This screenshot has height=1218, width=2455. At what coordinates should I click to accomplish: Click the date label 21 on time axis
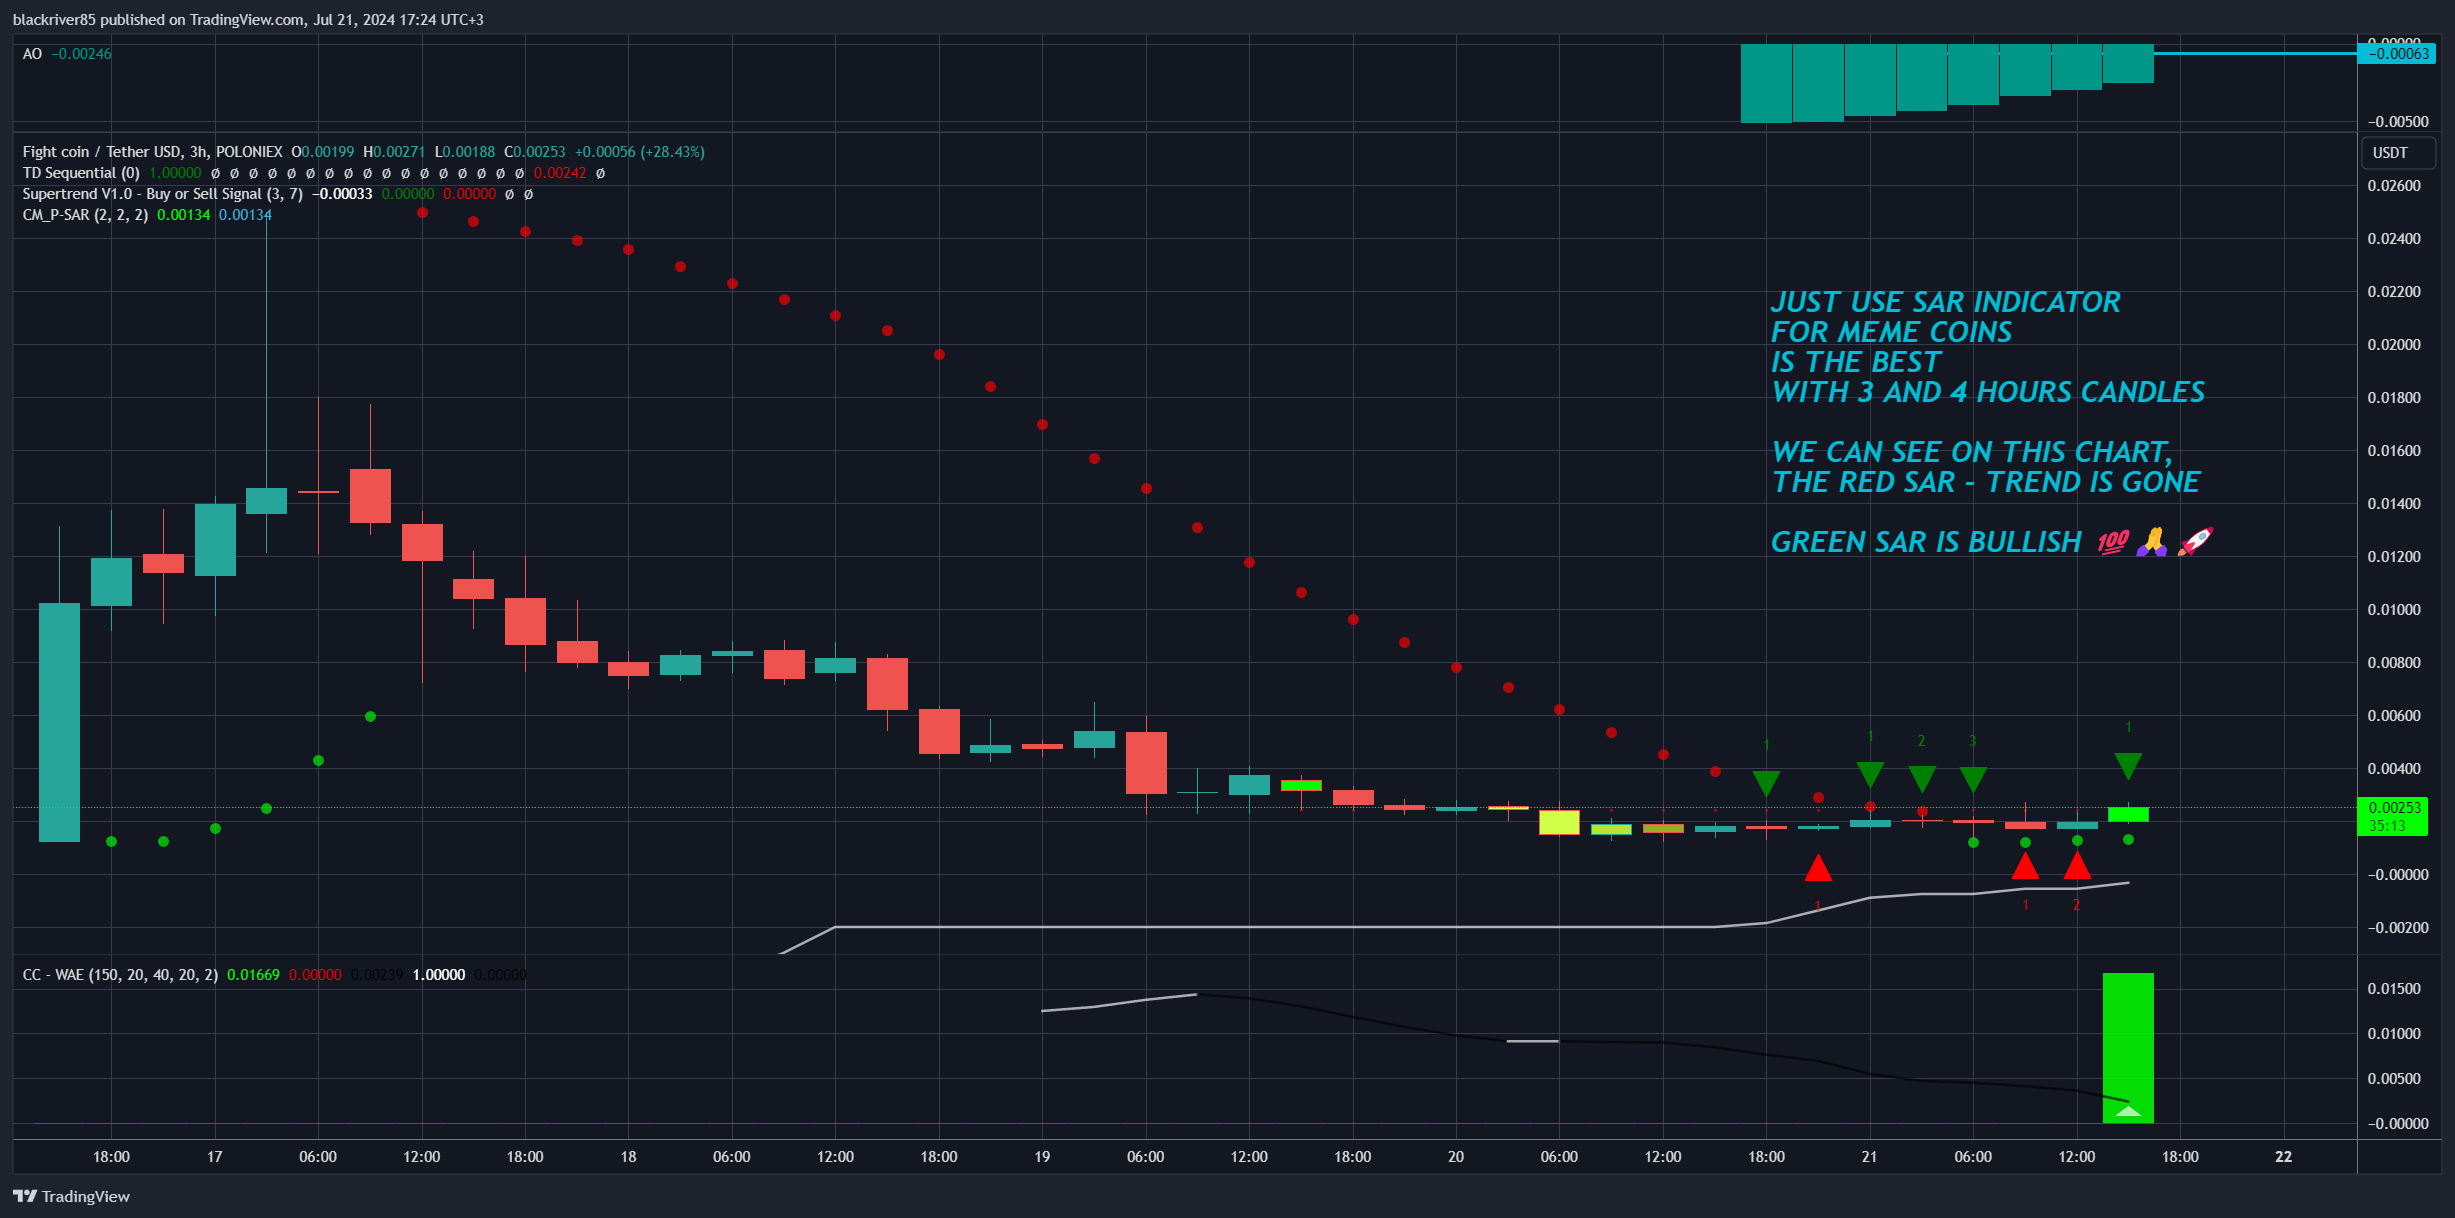tap(1869, 1157)
